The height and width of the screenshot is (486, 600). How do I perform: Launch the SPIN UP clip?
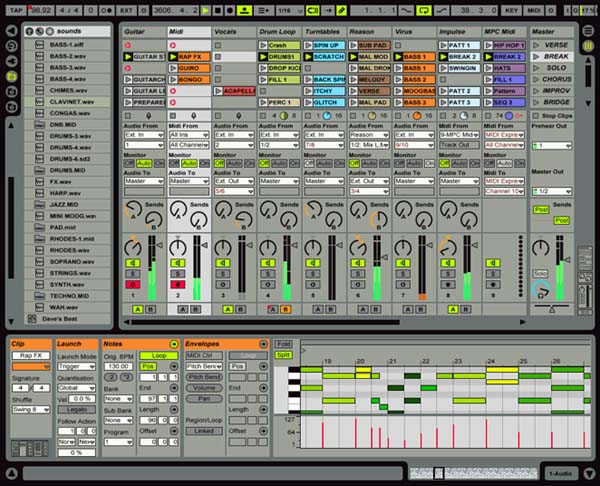pos(324,45)
